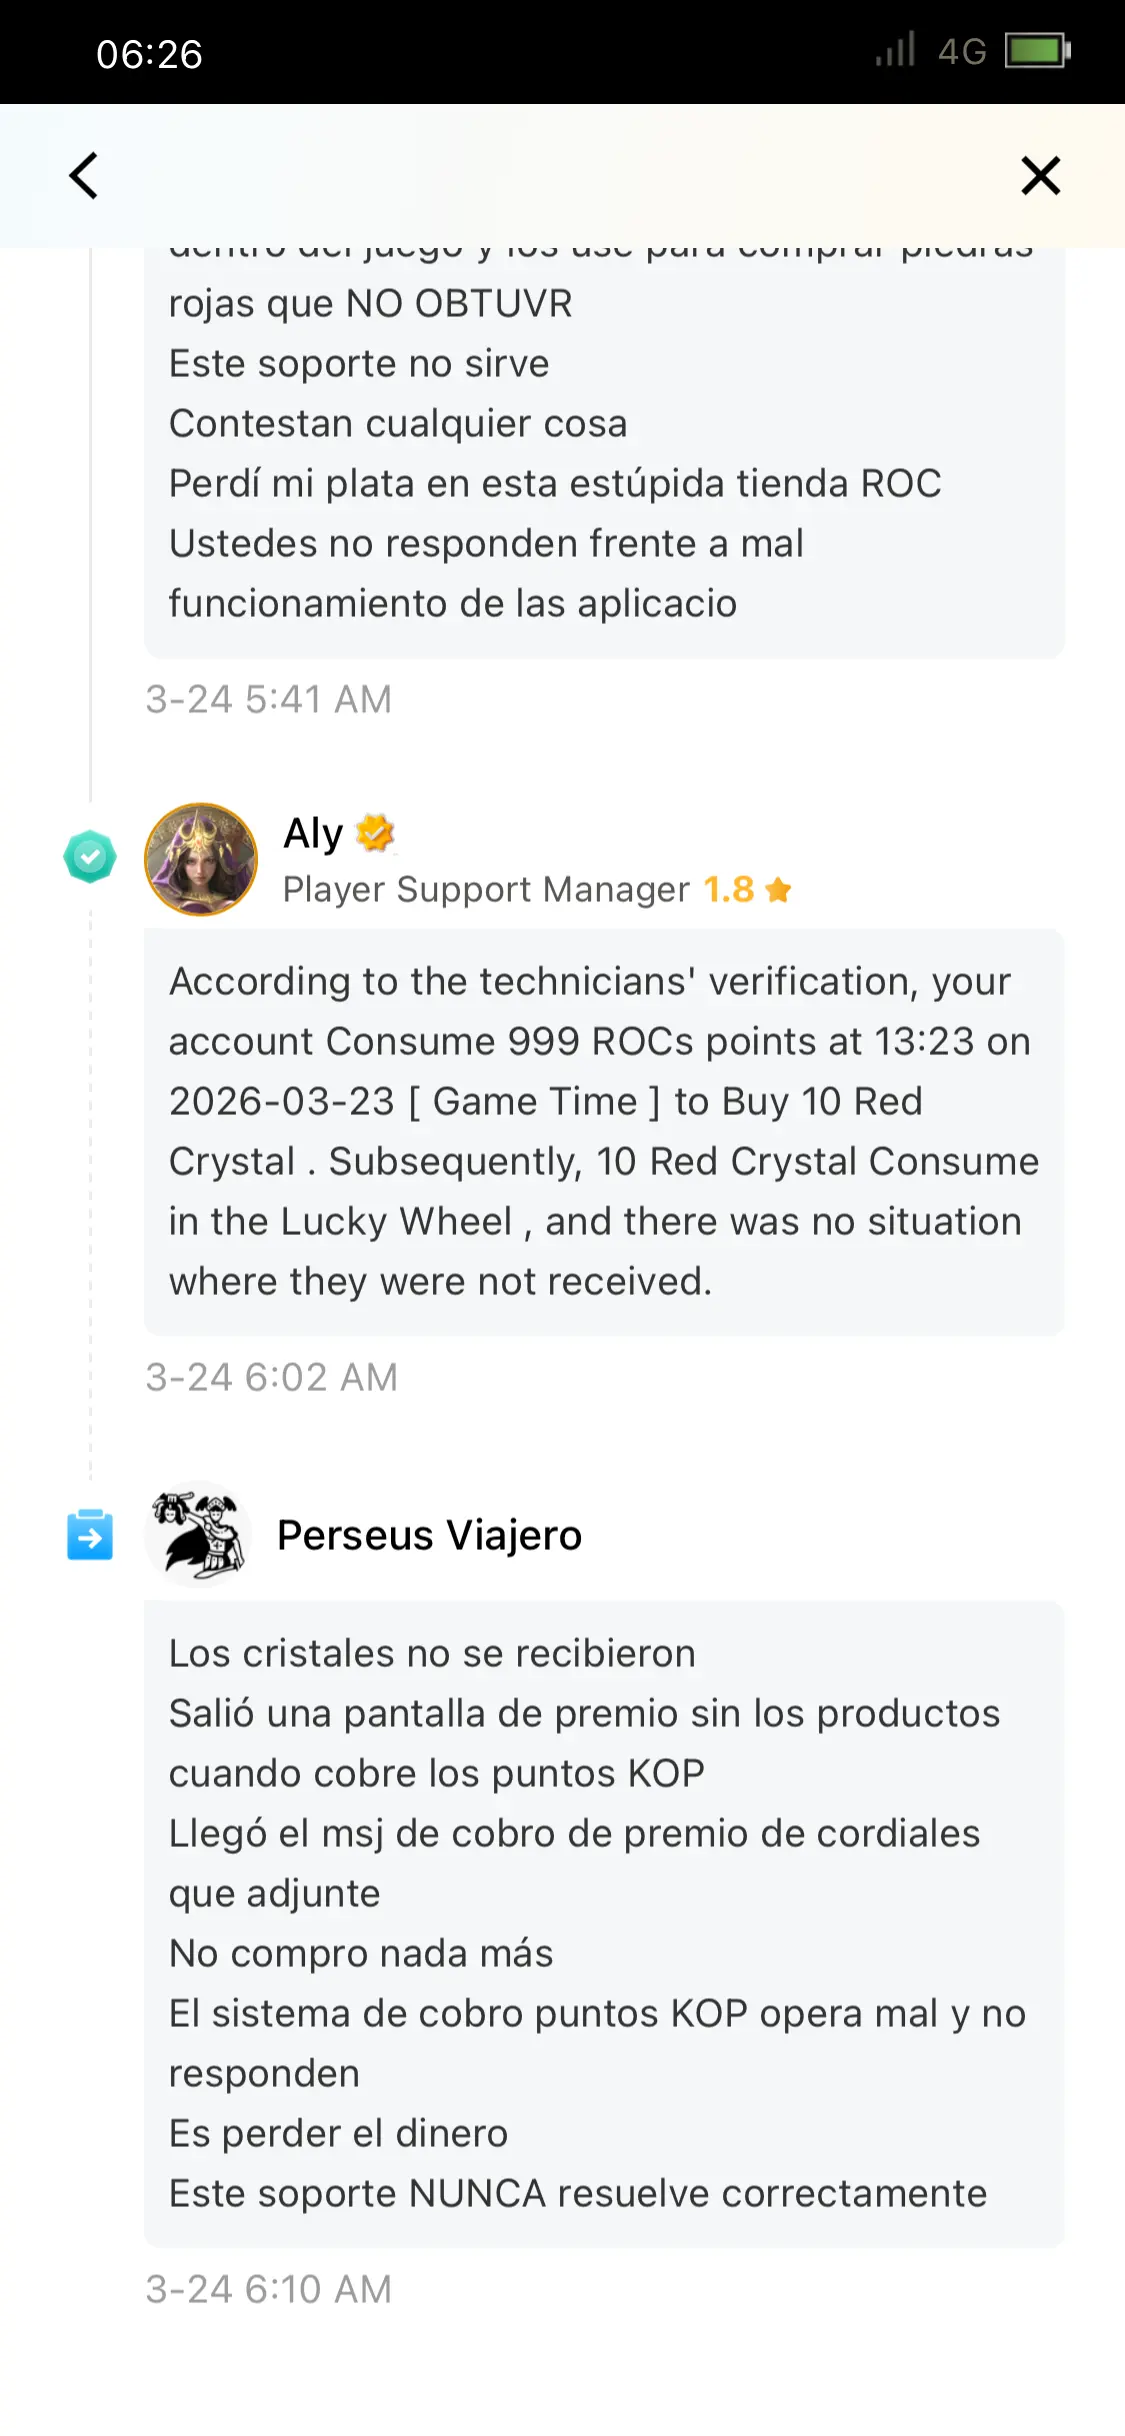Screen dimensions: 1125x2436
Task: Tap the blue forward-arrow status badge
Action: 91,1537
